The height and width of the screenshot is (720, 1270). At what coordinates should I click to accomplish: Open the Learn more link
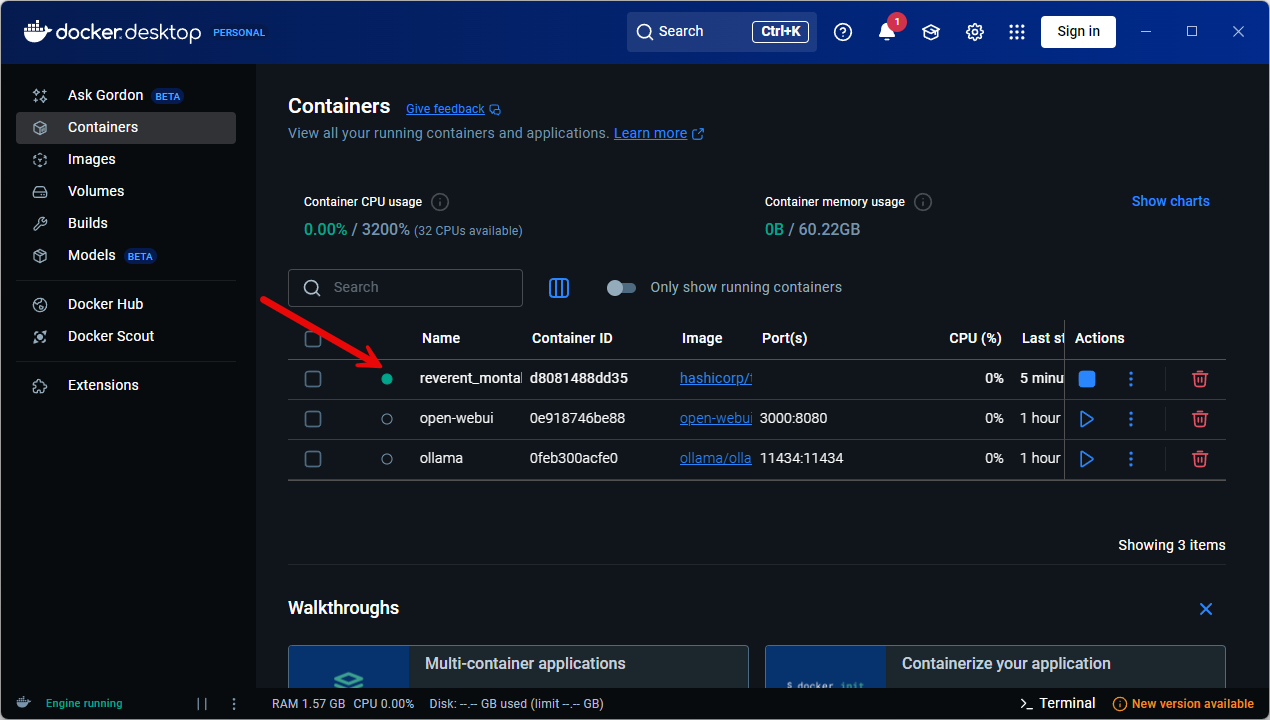(659, 134)
